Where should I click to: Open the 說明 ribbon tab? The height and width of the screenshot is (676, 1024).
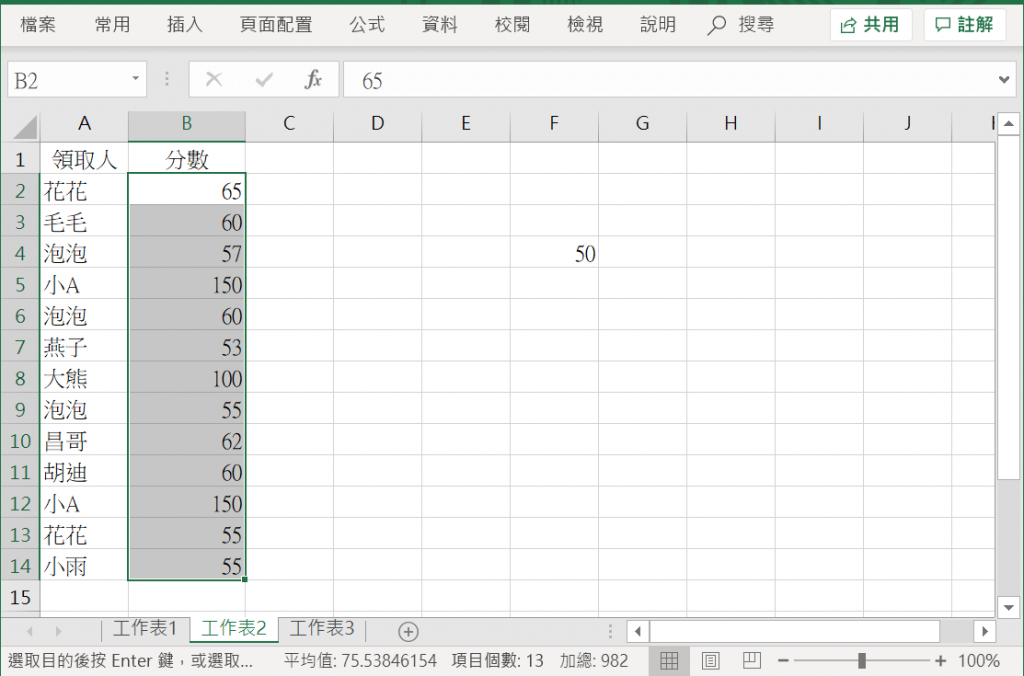click(658, 25)
